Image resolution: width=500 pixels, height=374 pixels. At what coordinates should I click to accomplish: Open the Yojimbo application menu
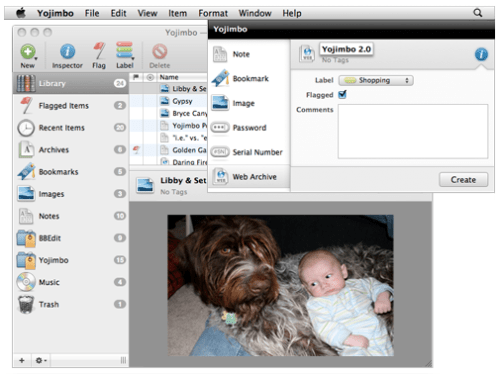55,13
